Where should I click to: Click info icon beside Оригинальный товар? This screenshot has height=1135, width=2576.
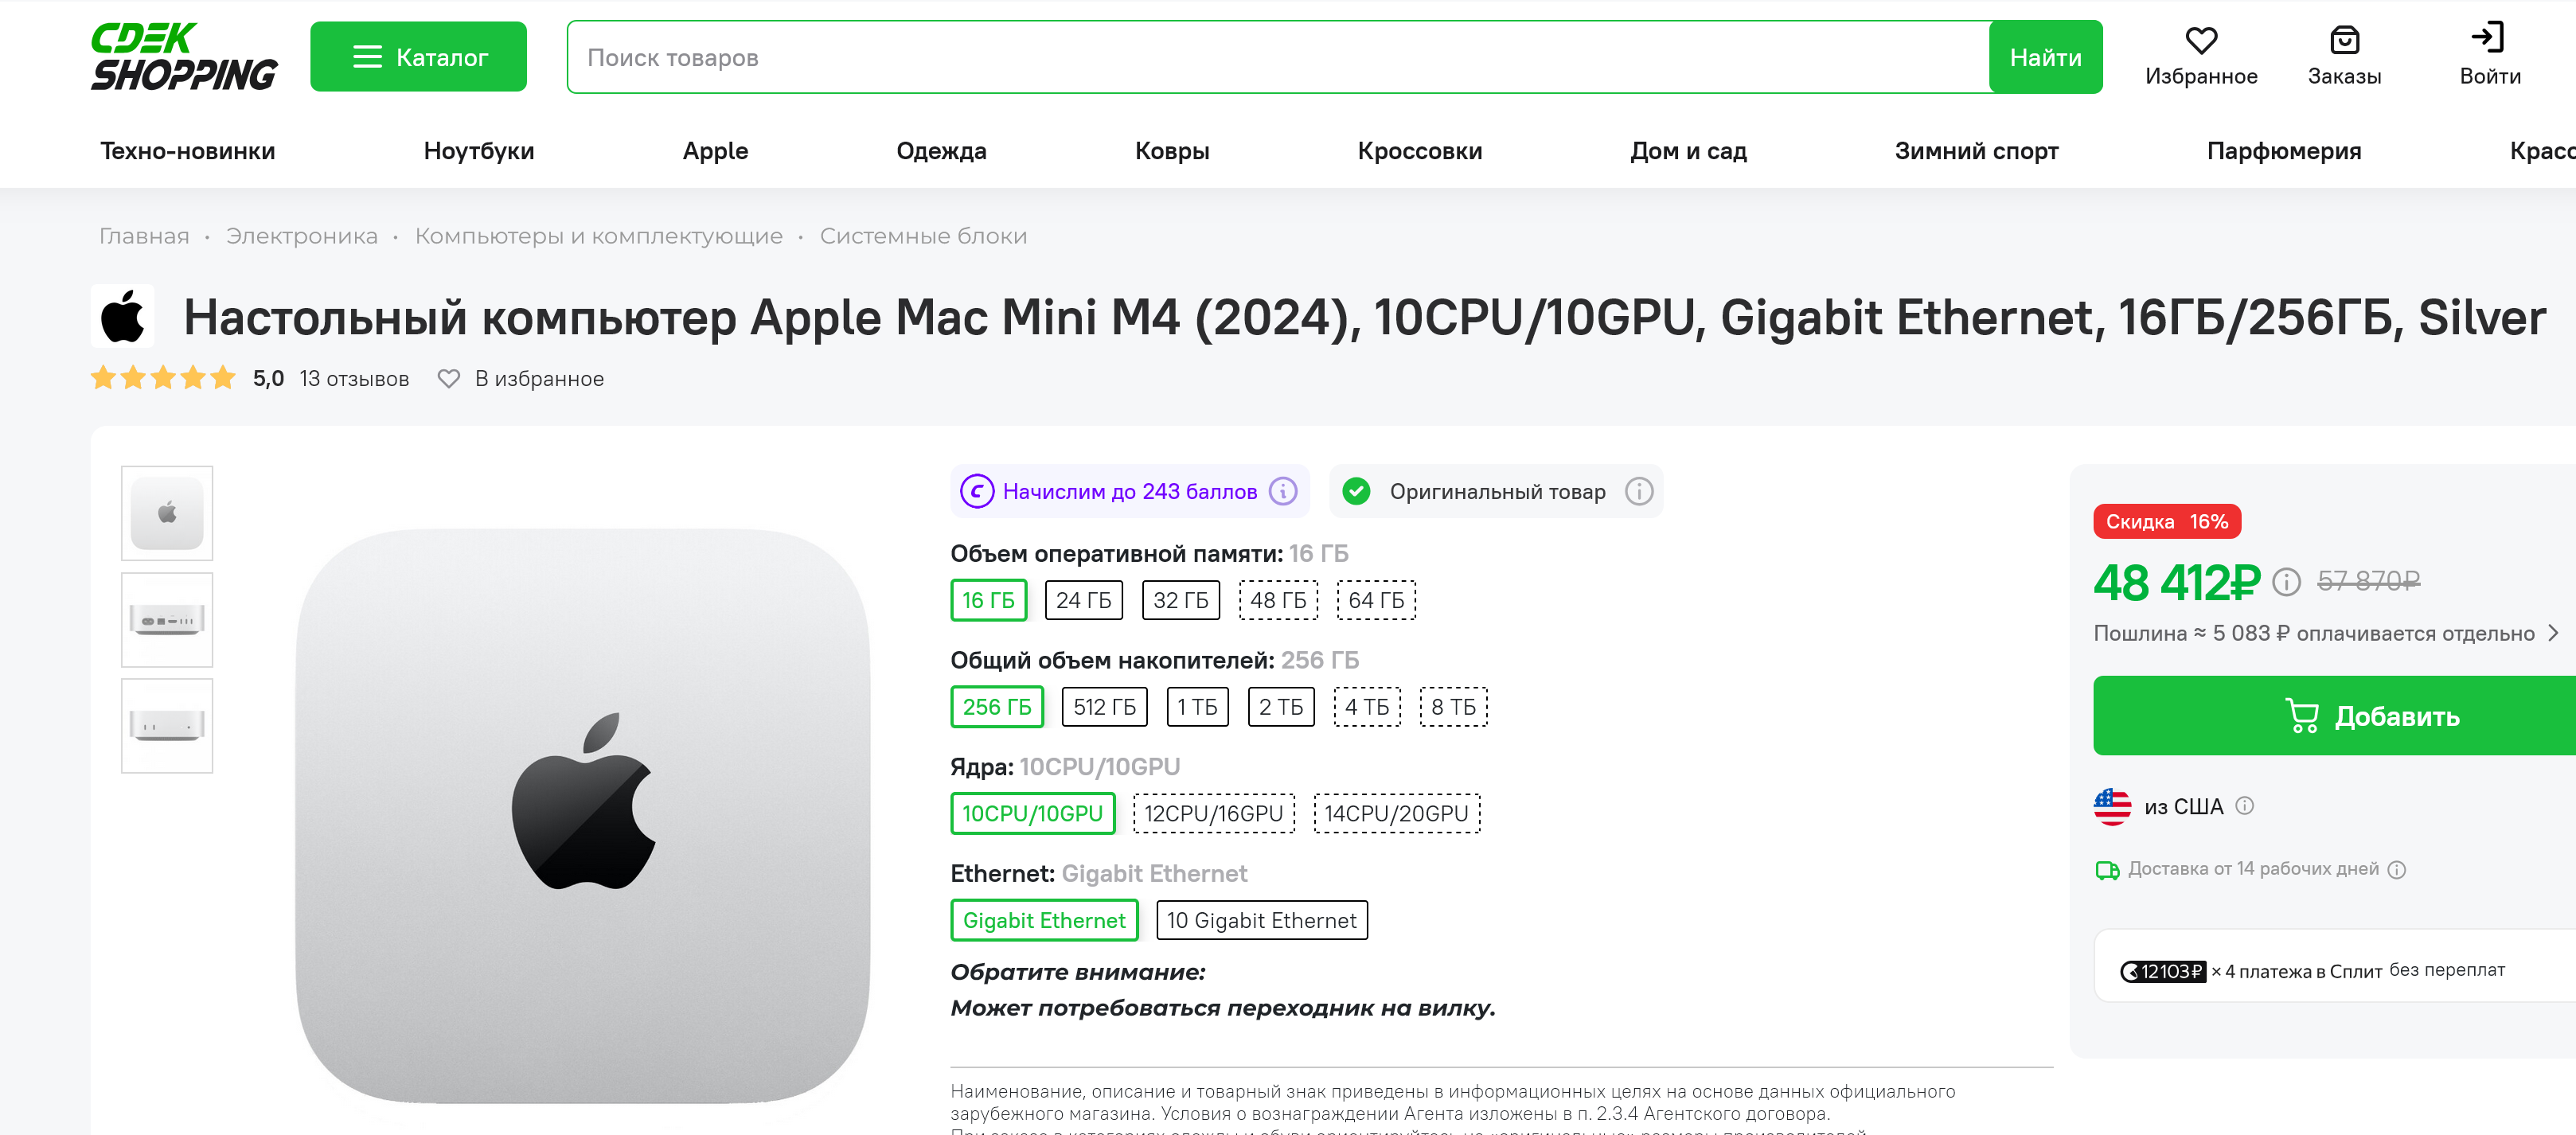coord(1638,491)
